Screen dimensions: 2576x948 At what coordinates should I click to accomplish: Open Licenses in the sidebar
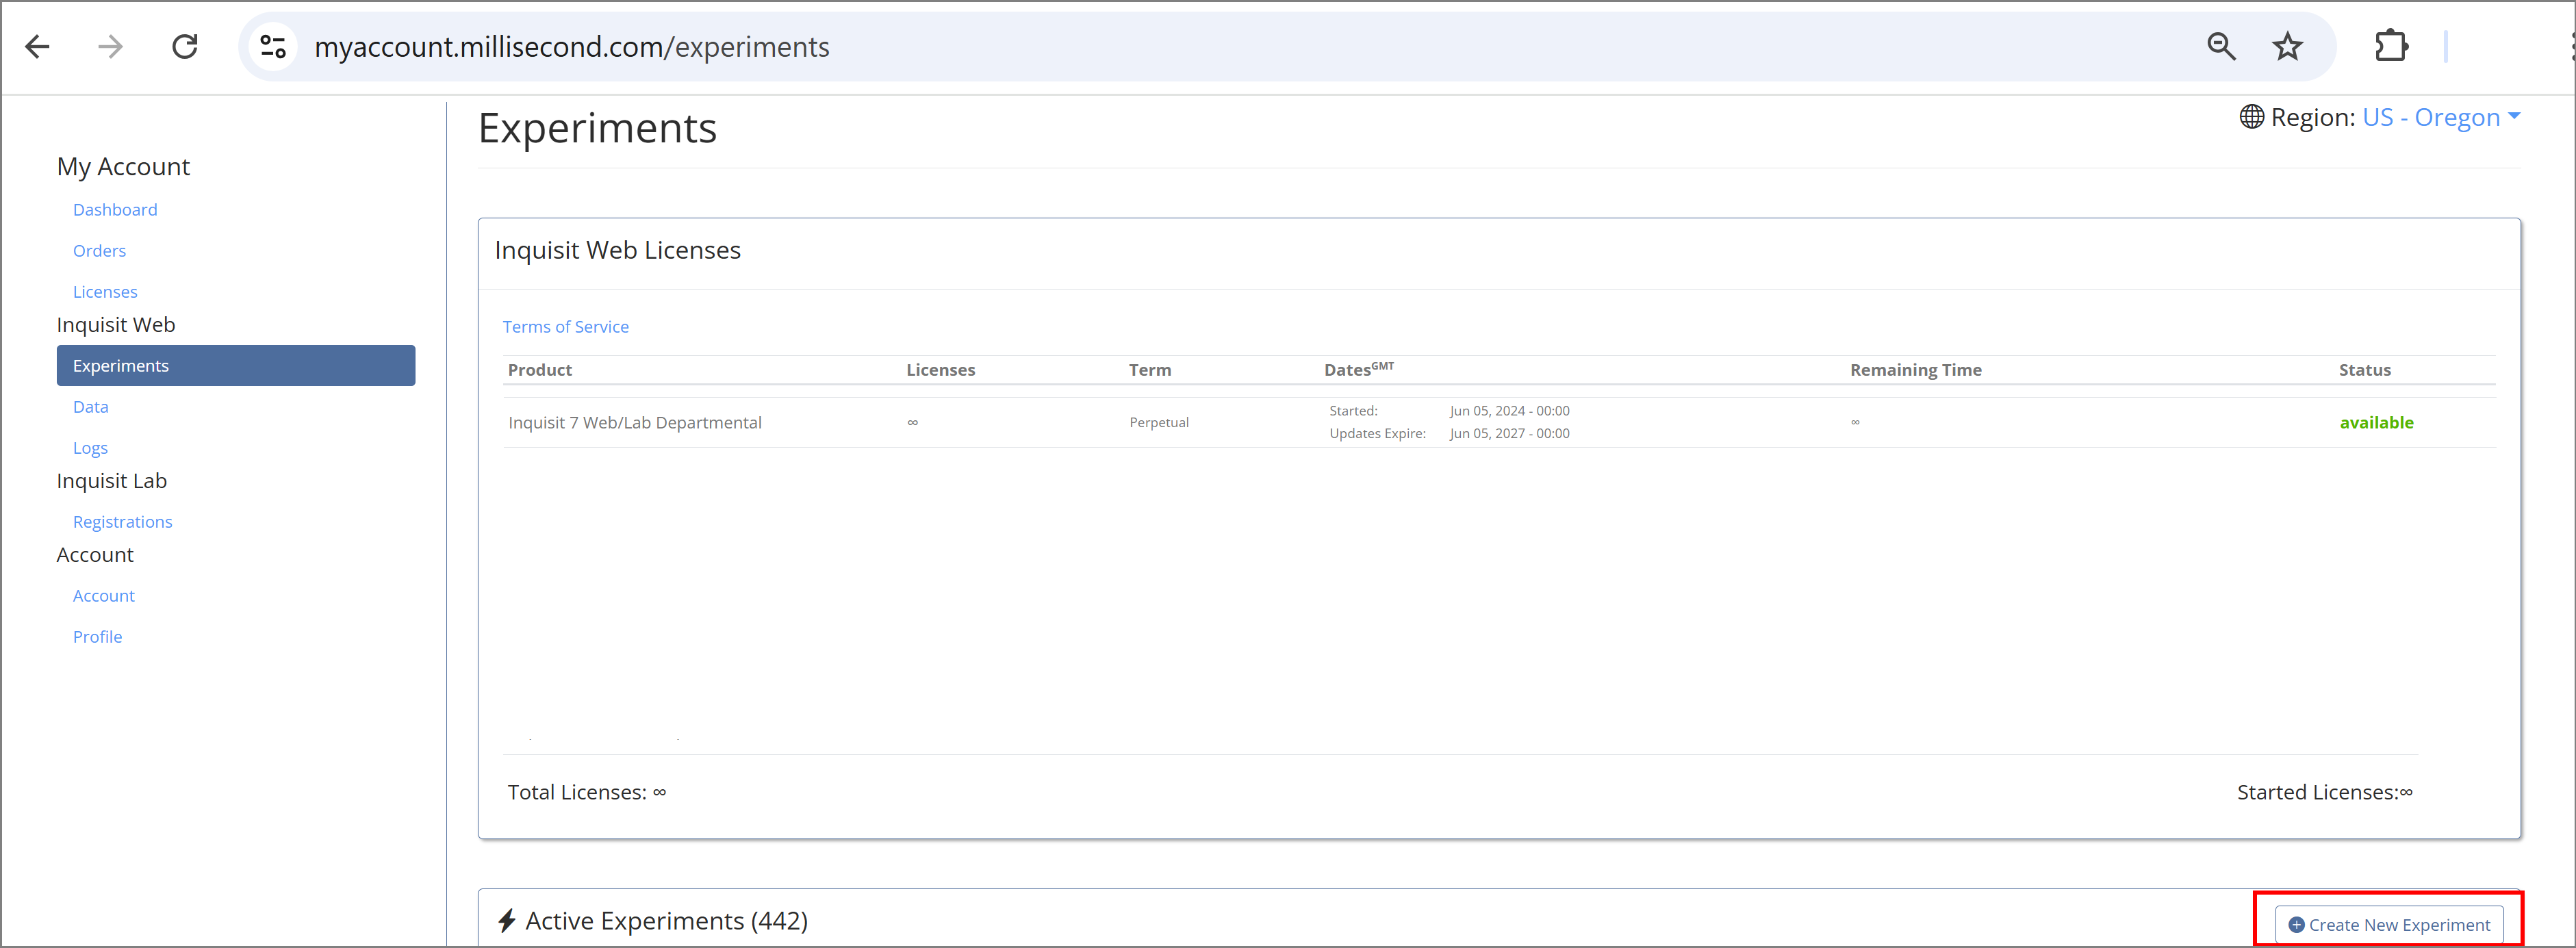coord(105,292)
